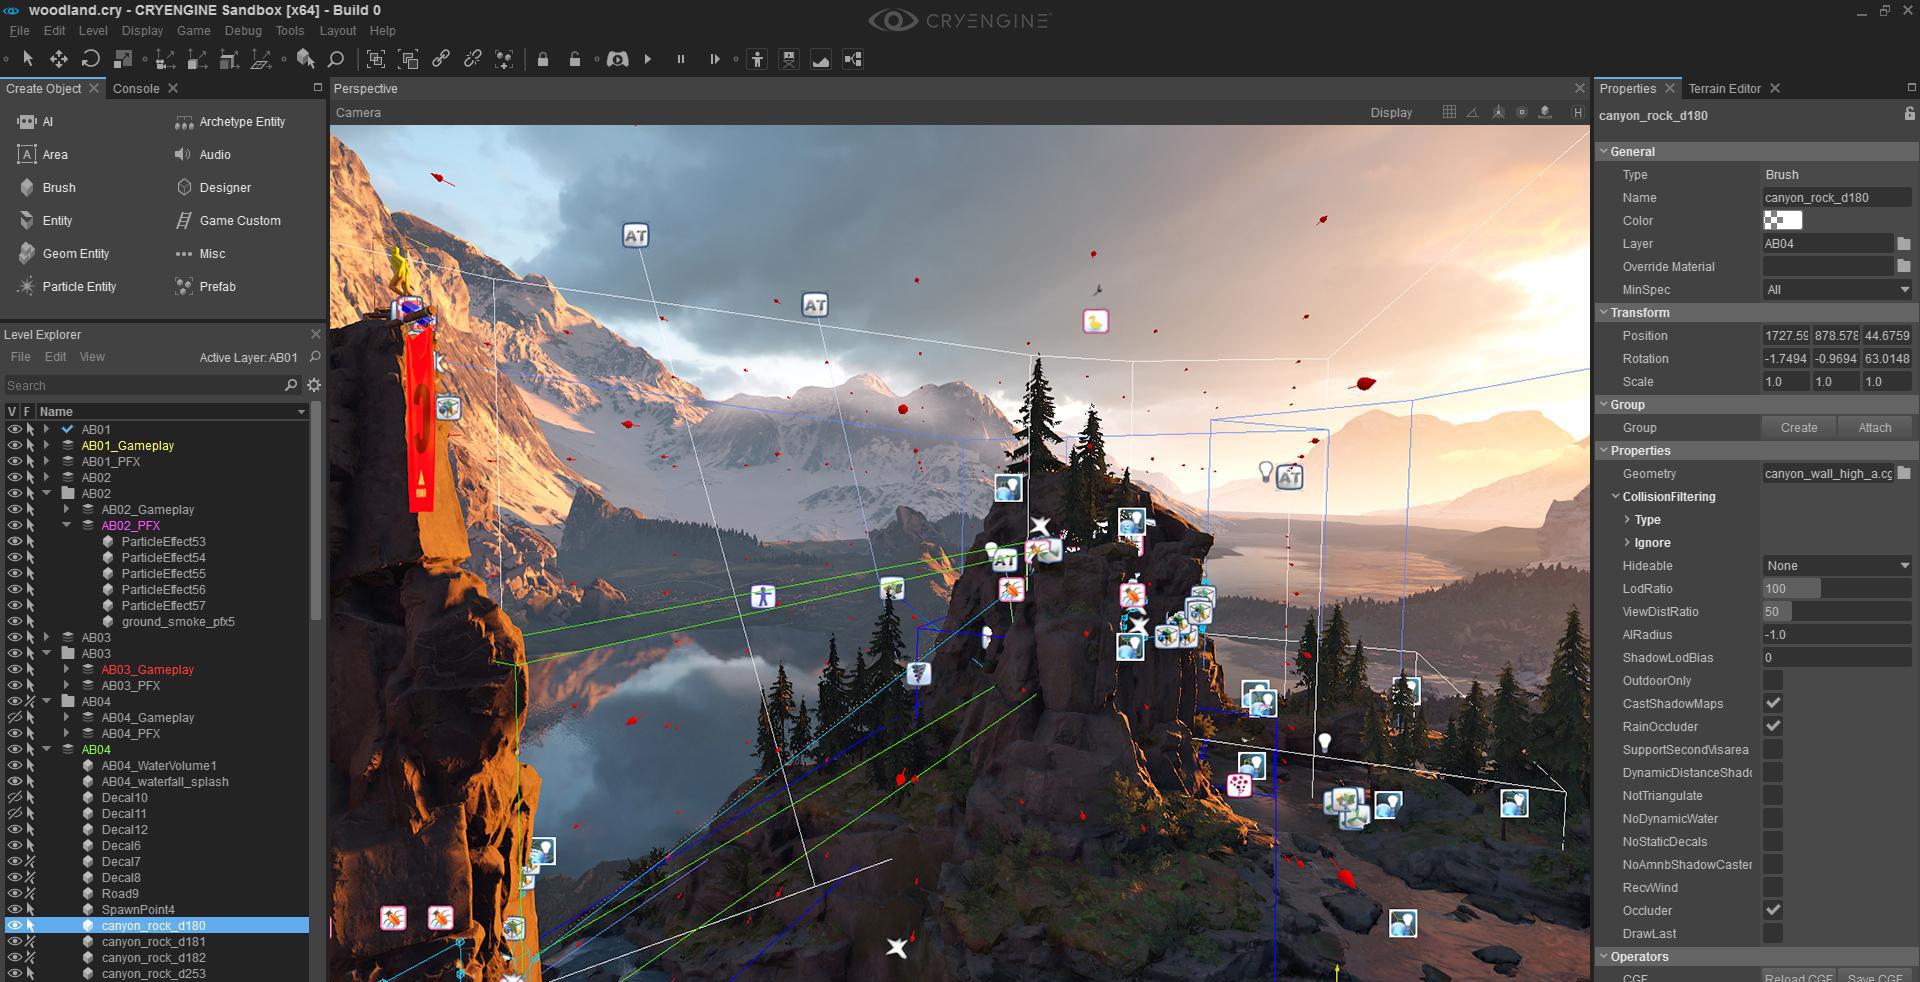The image size is (1920, 982).
Task: Activate the Rotate tool in toolbar
Action: pyautogui.click(x=91, y=59)
